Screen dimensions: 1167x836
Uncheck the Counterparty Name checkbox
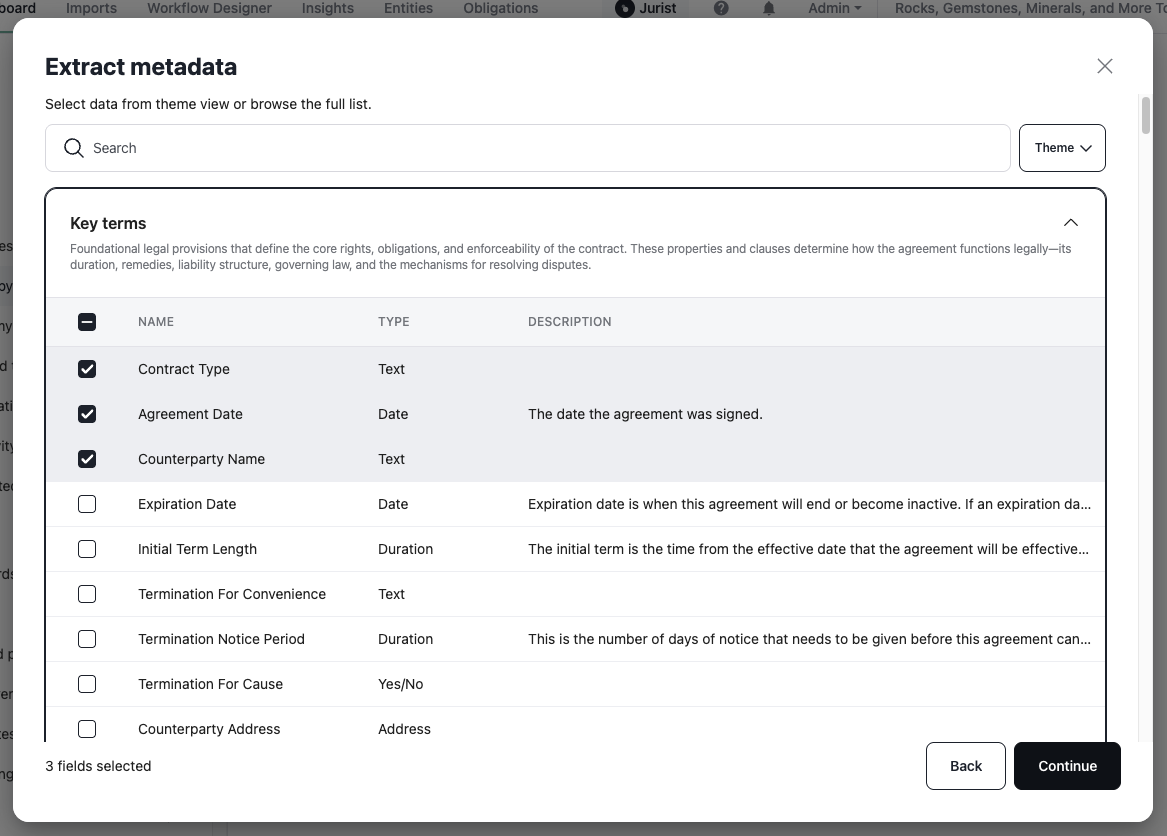coord(87,459)
